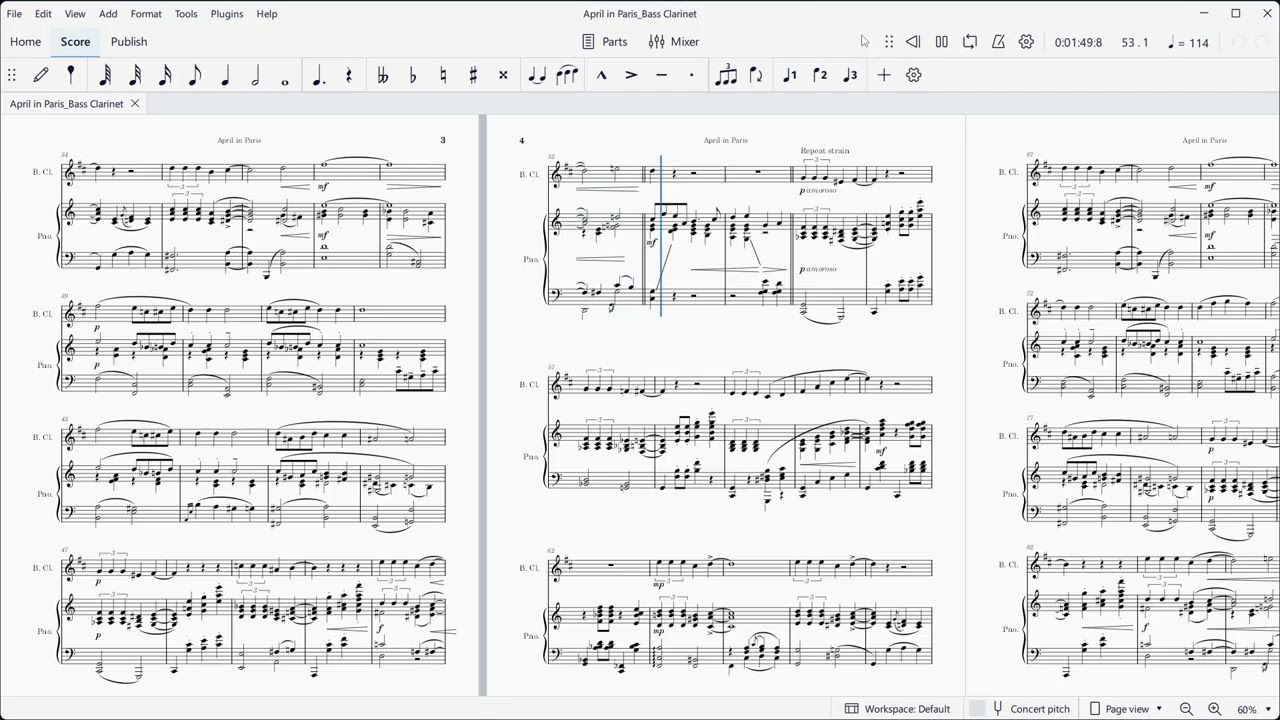Image resolution: width=1280 pixels, height=720 pixels.
Task: Click Workspace: Default in status bar
Action: pos(897,709)
